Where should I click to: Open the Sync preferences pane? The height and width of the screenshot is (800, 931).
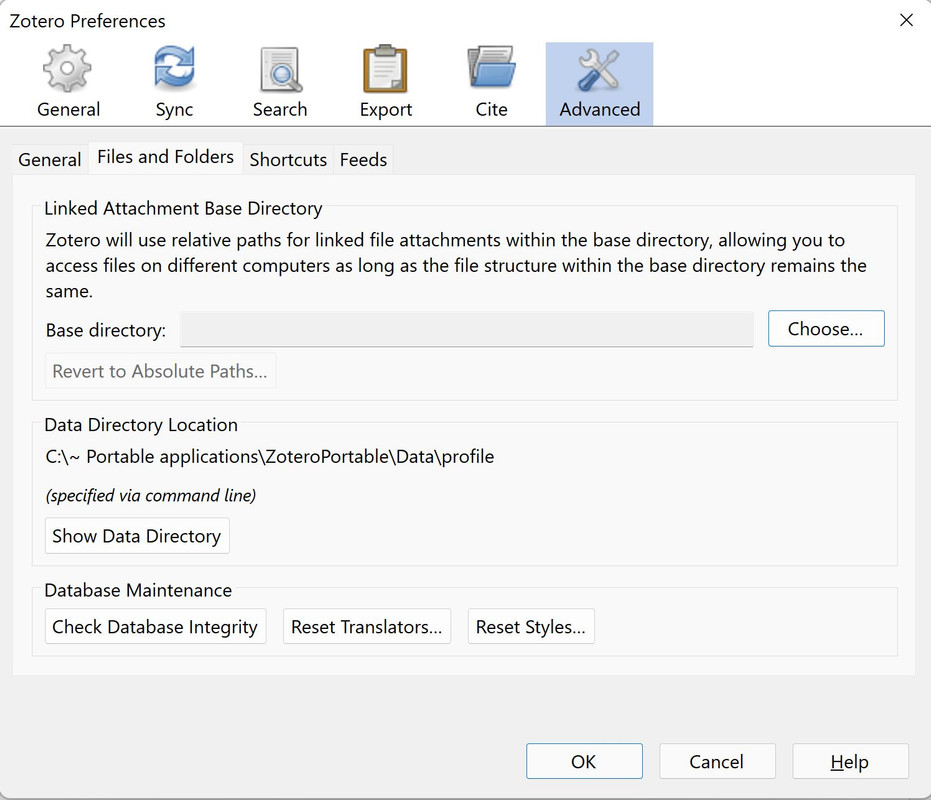pyautogui.click(x=174, y=83)
